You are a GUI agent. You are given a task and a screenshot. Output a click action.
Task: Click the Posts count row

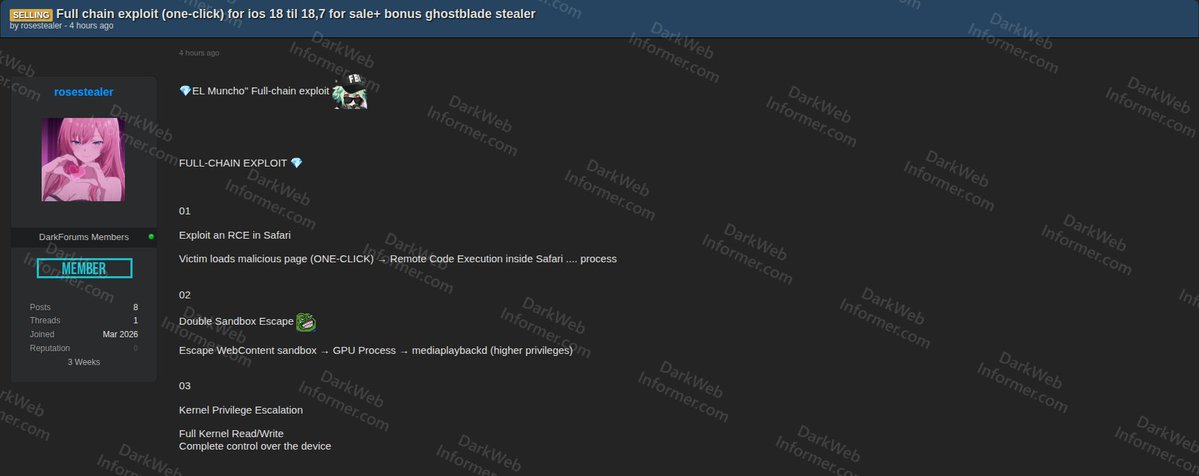click(x=83, y=307)
